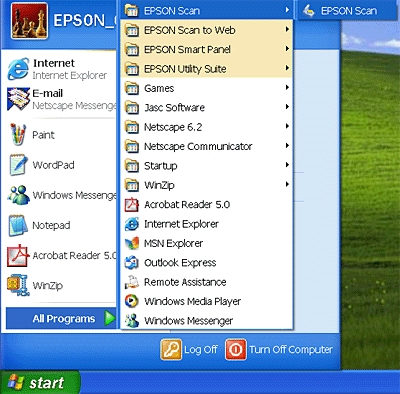Click the Games folder icon
400x394 pixels.
click(132, 88)
